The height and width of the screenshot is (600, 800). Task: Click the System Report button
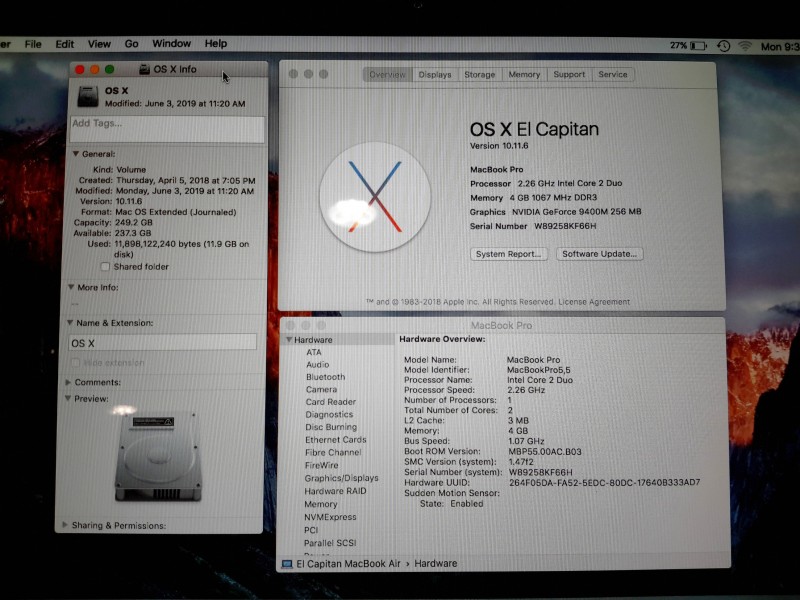(x=508, y=254)
